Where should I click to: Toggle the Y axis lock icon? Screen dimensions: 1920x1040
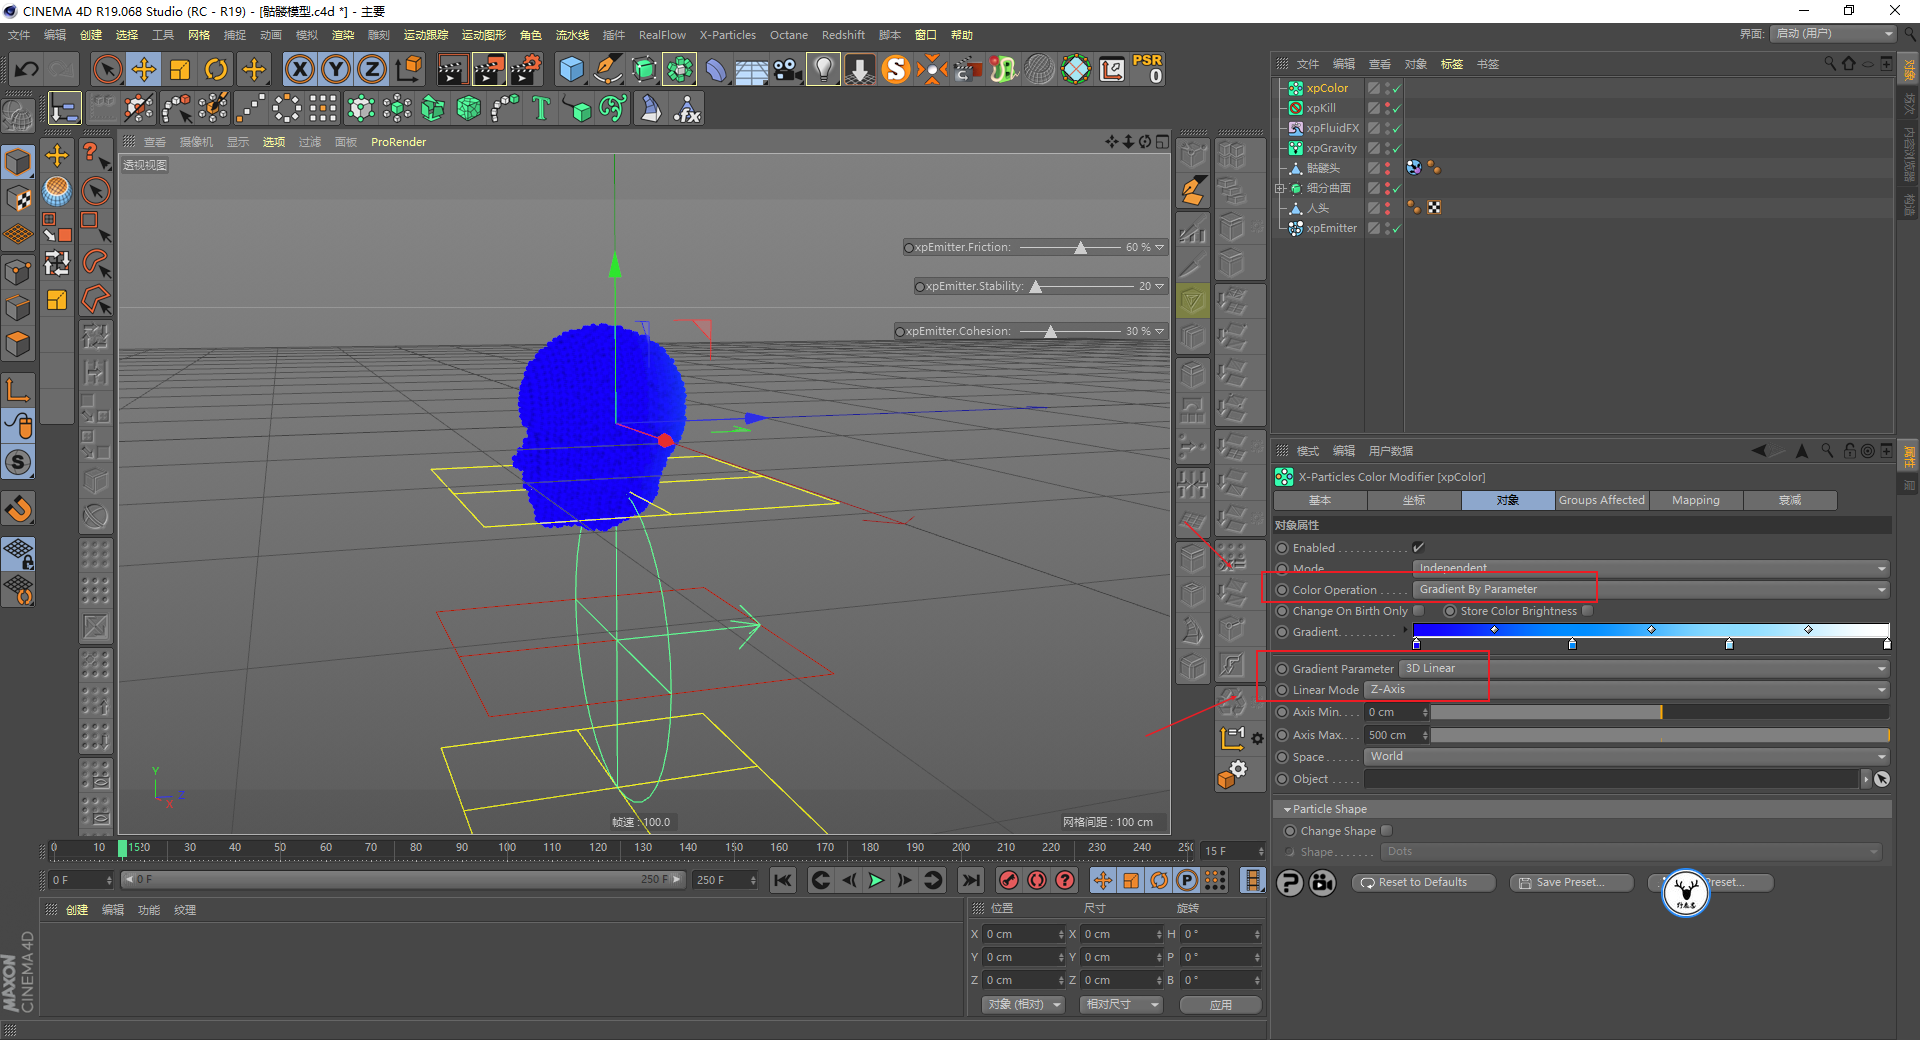pyautogui.click(x=336, y=69)
